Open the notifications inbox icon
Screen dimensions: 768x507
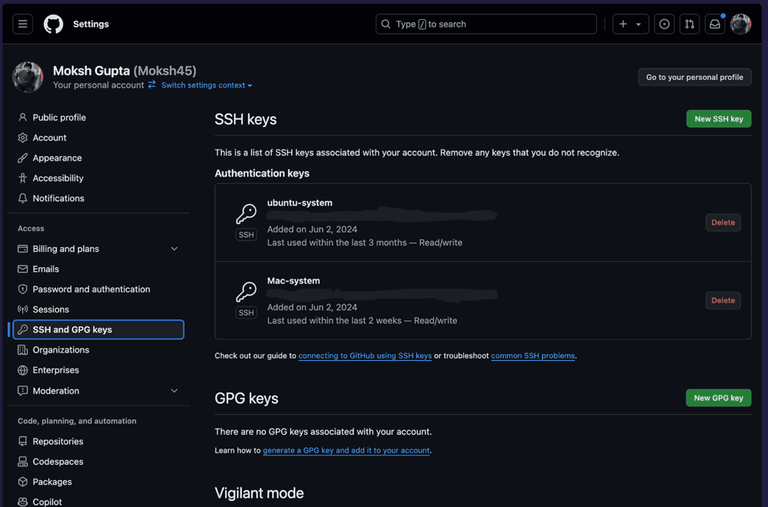(x=715, y=24)
